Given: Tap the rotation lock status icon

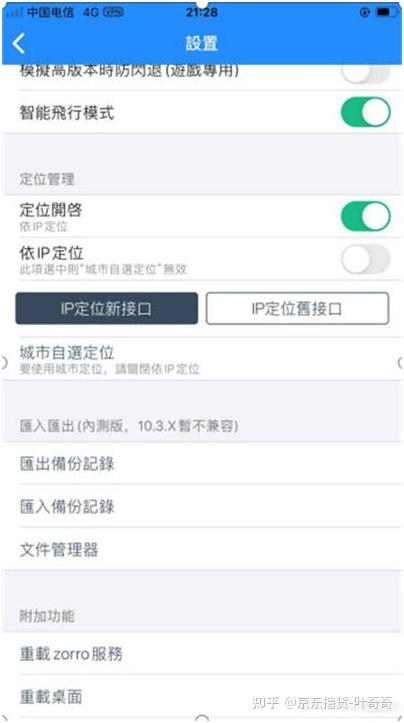Looking at the screenshot, I should coord(364,12).
